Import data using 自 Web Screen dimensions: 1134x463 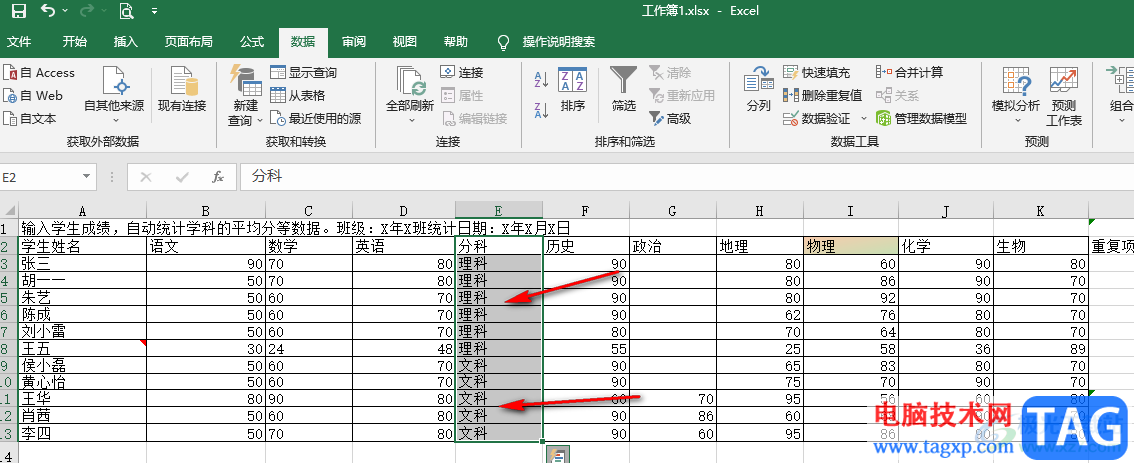tap(33, 95)
